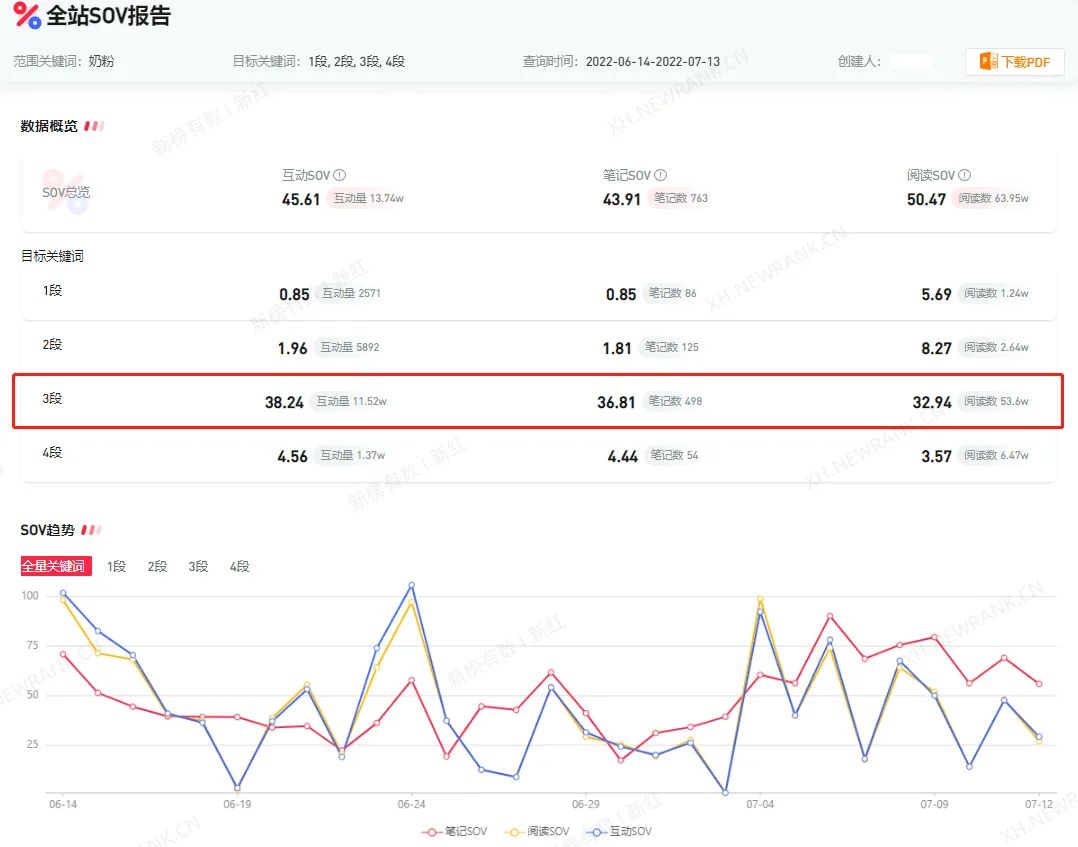Switch trend chart to 1段 tab
1078x847 pixels.
[x=117, y=566]
